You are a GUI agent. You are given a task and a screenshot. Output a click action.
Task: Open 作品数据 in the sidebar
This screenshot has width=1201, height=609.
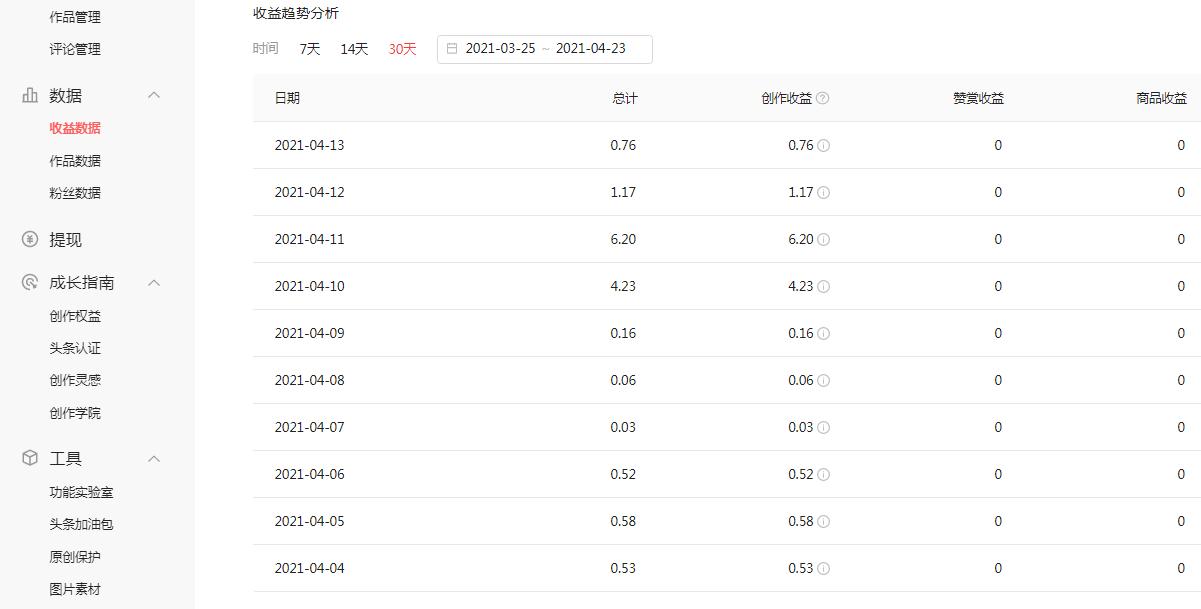point(75,161)
